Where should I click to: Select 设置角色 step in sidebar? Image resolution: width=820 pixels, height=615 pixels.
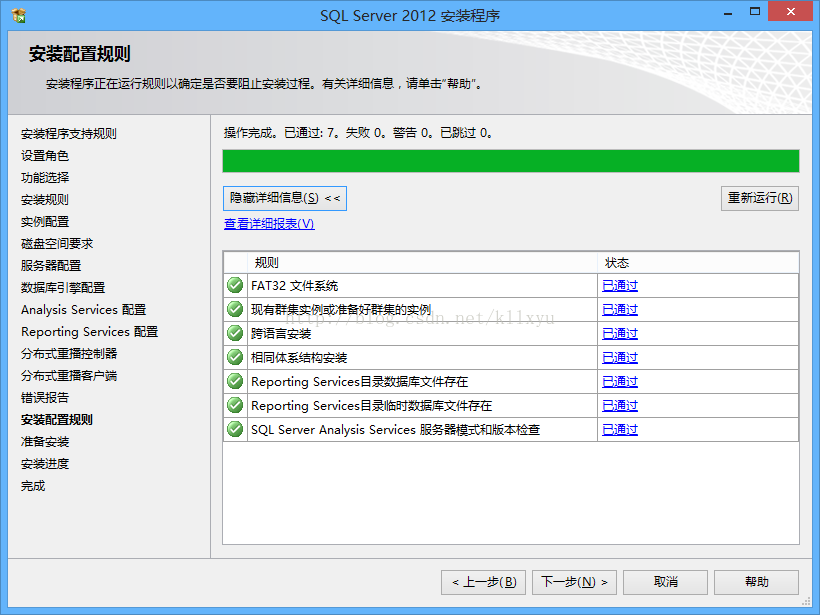[x=45, y=156]
